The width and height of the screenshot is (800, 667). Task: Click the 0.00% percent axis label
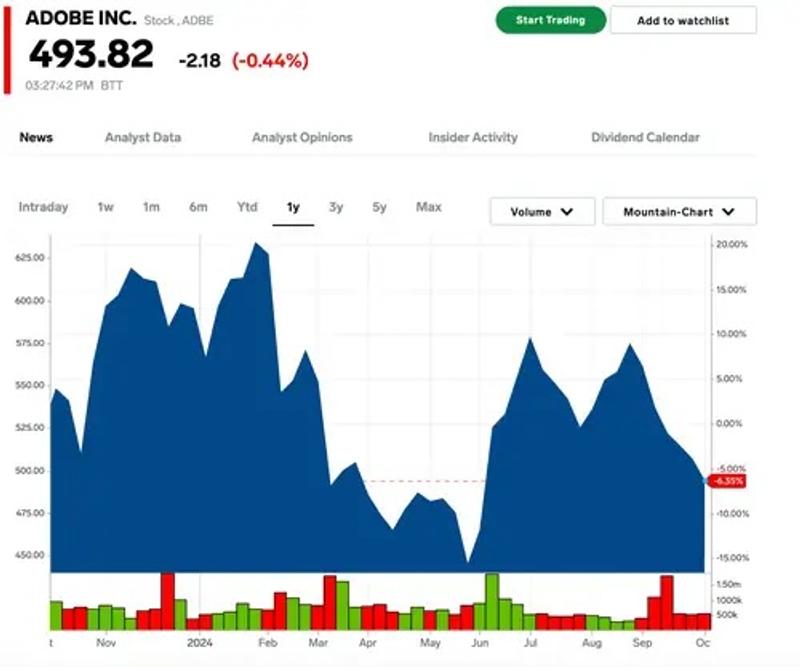pyautogui.click(x=730, y=424)
